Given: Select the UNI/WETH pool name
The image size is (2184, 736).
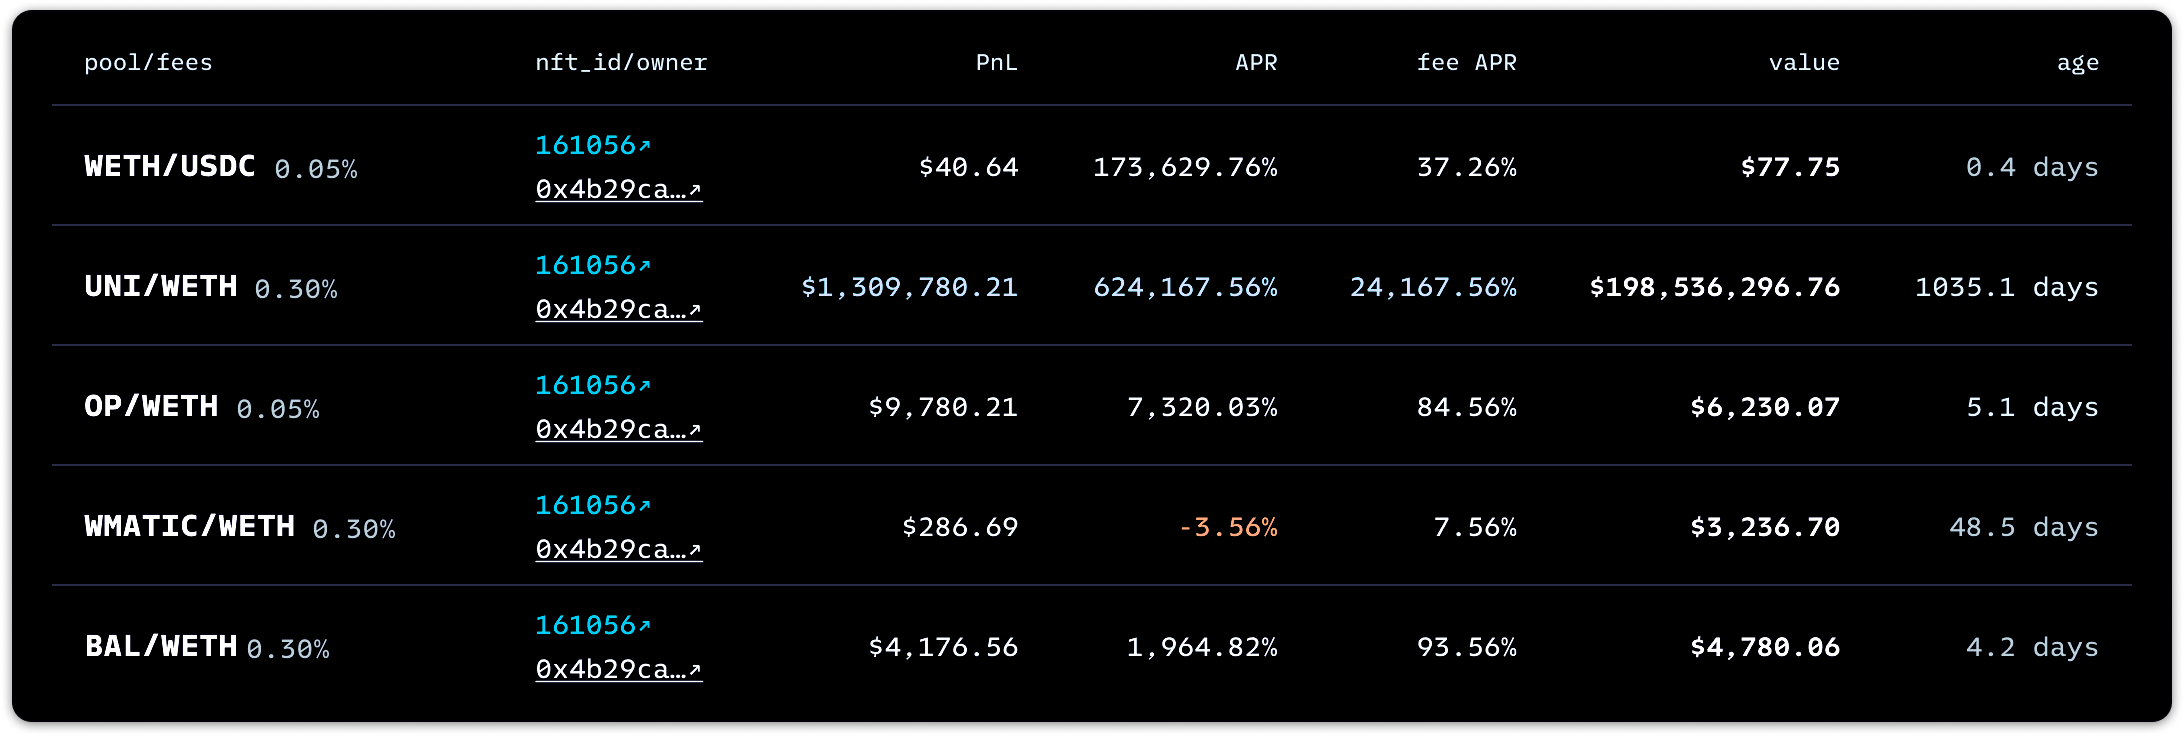Looking at the screenshot, I should [x=161, y=287].
